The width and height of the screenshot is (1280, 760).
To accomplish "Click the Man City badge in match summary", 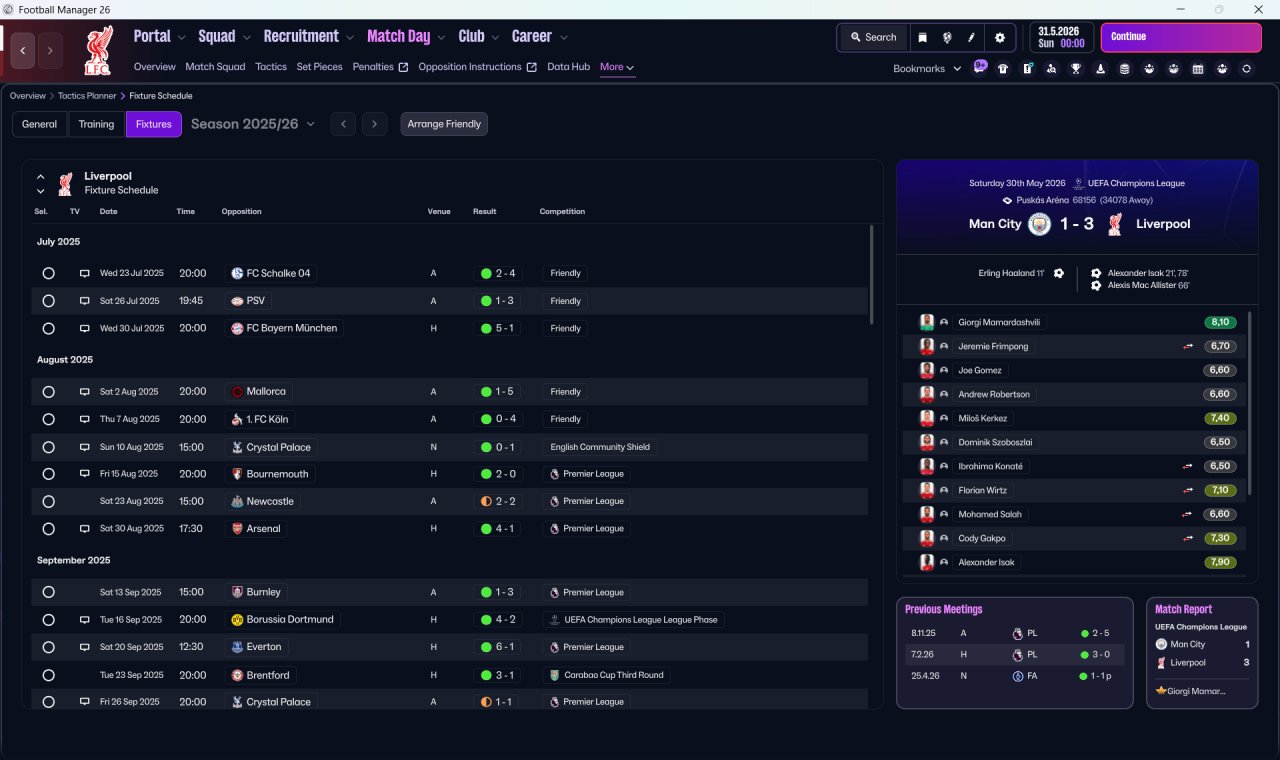I will click(1040, 224).
